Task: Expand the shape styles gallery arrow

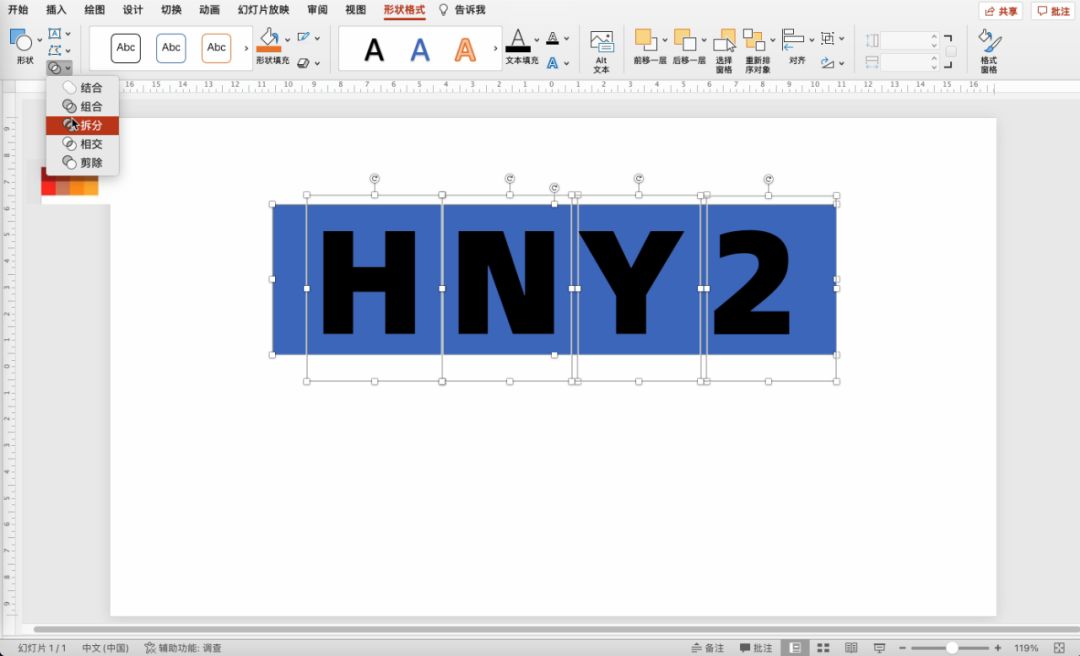Action: (247, 48)
